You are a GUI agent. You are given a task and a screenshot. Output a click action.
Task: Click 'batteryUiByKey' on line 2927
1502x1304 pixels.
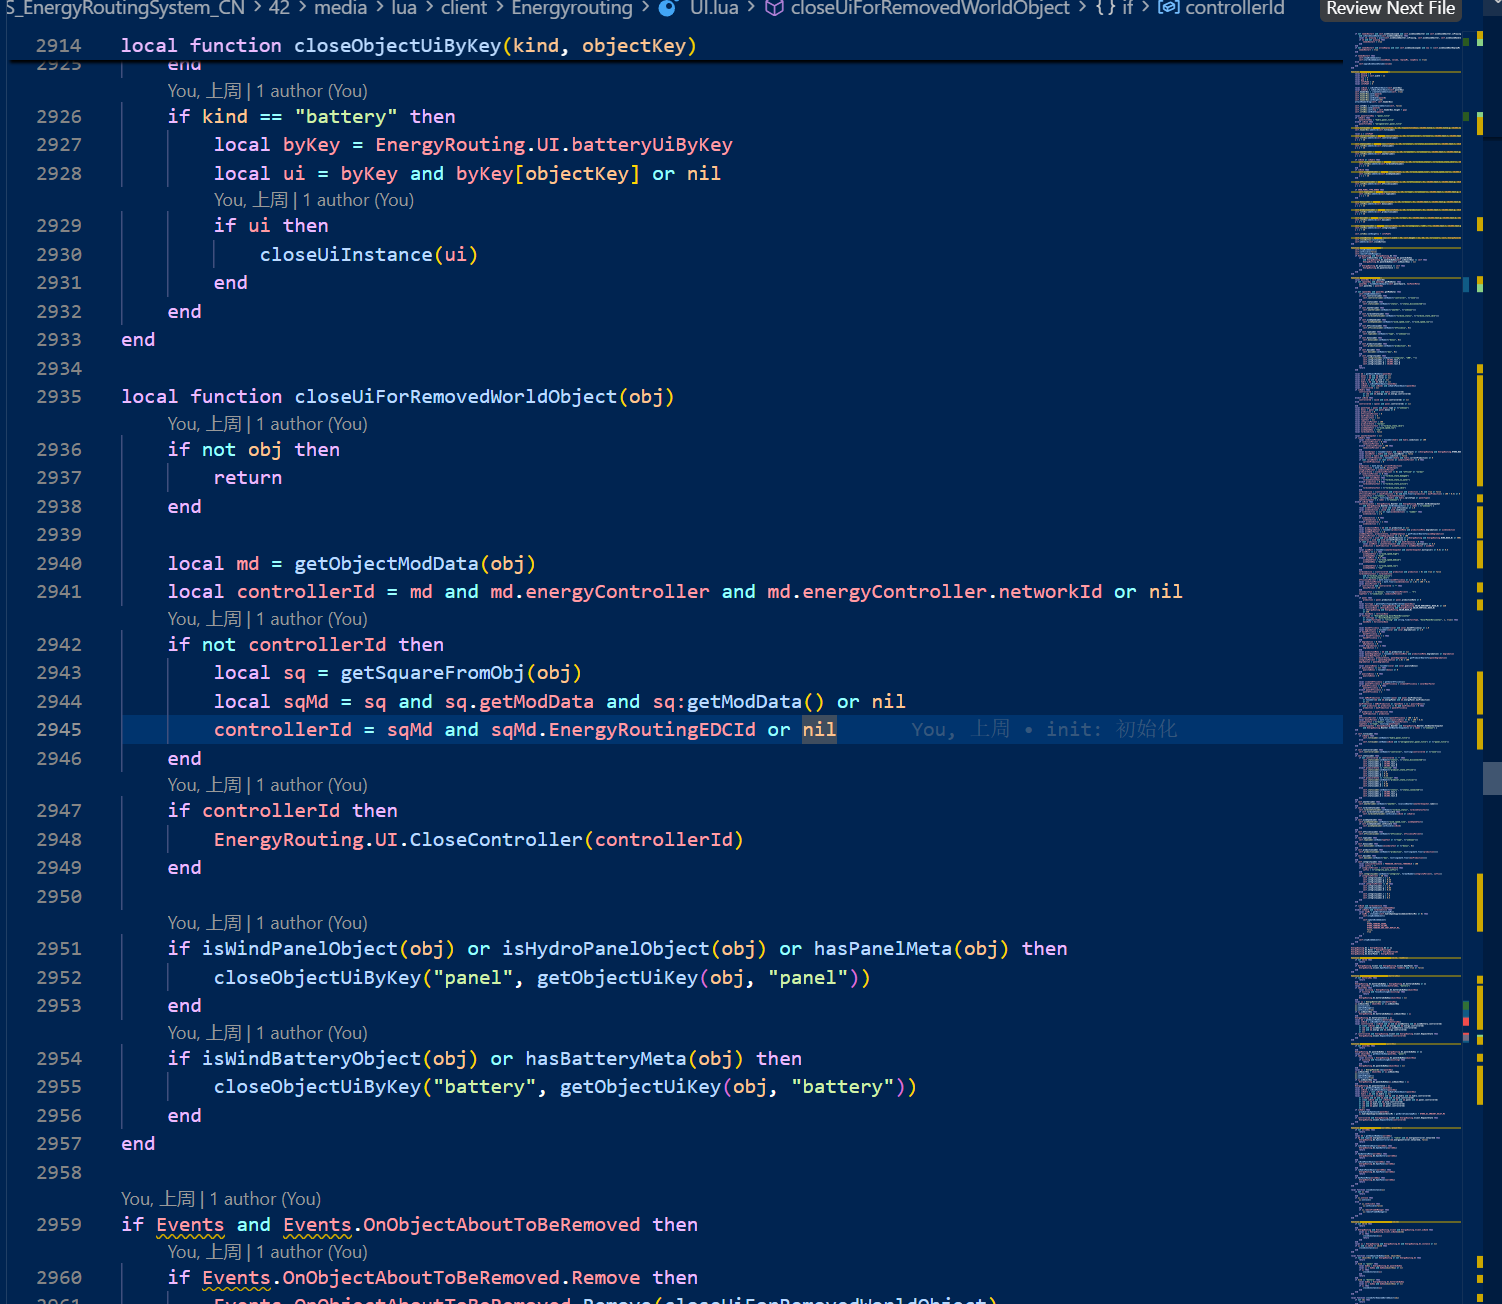tap(652, 145)
